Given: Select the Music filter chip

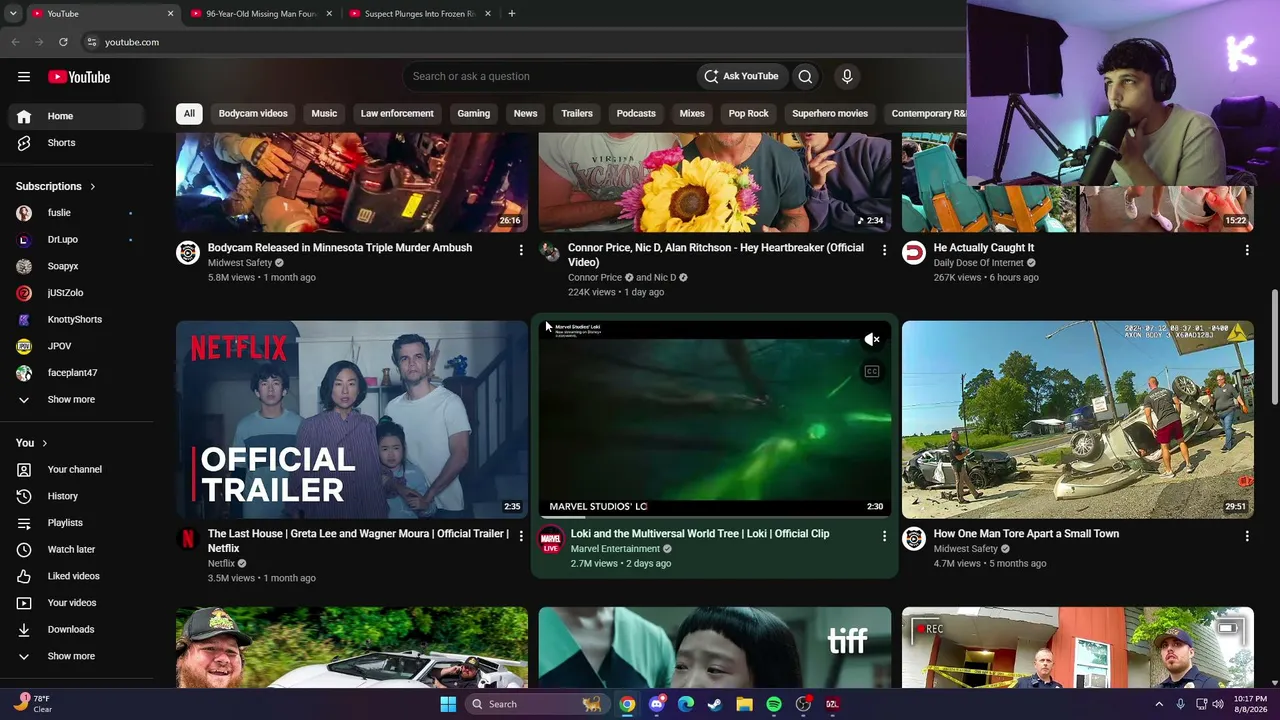Looking at the screenshot, I should tap(324, 113).
